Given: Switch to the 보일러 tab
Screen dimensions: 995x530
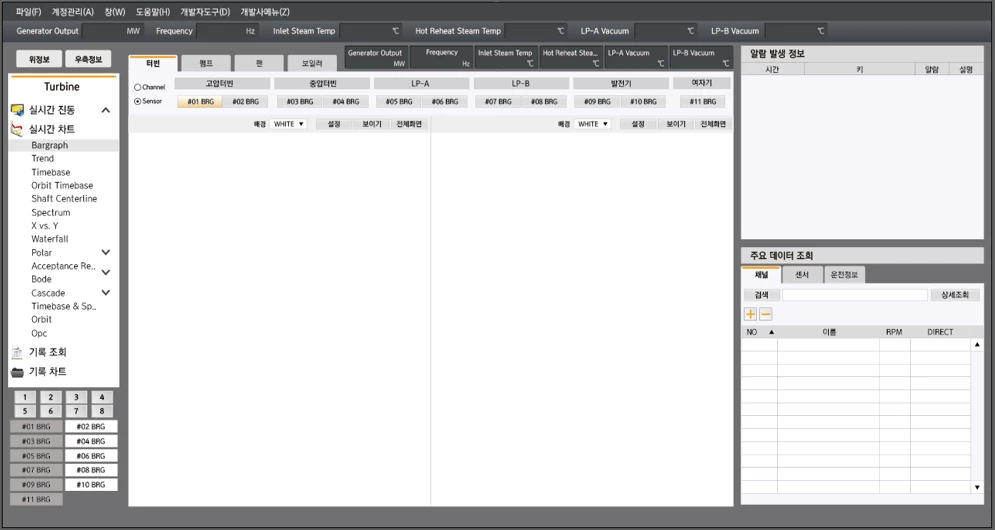Looking at the screenshot, I should (x=312, y=63).
